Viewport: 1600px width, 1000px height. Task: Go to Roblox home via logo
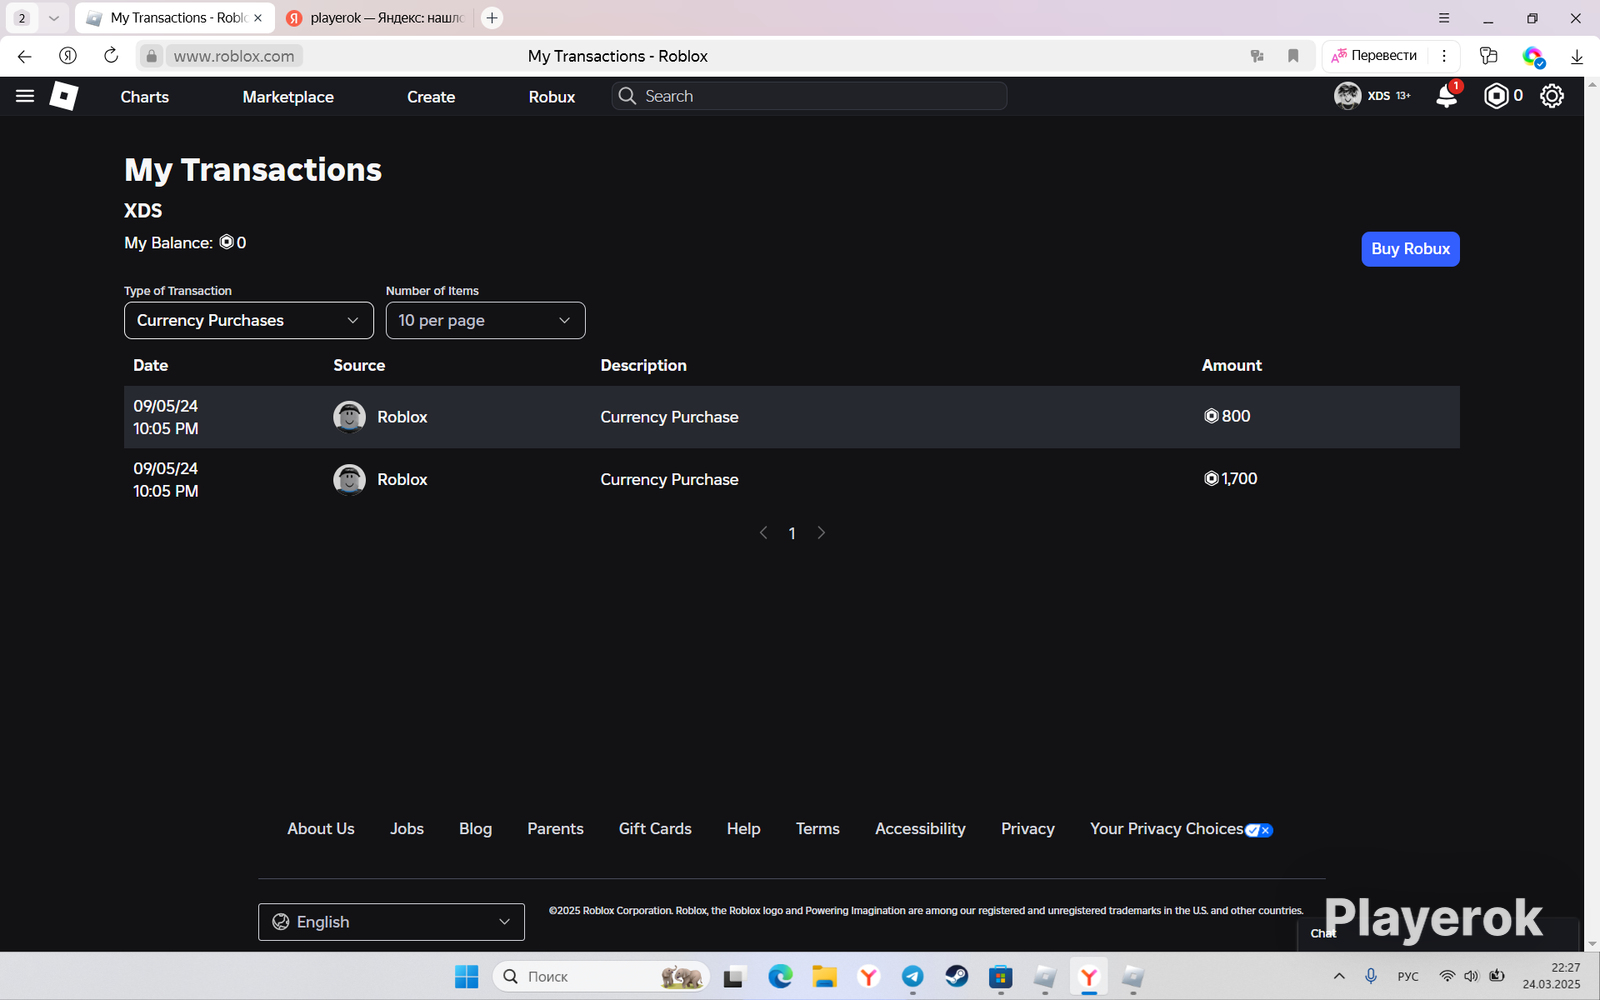(x=64, y=96)
